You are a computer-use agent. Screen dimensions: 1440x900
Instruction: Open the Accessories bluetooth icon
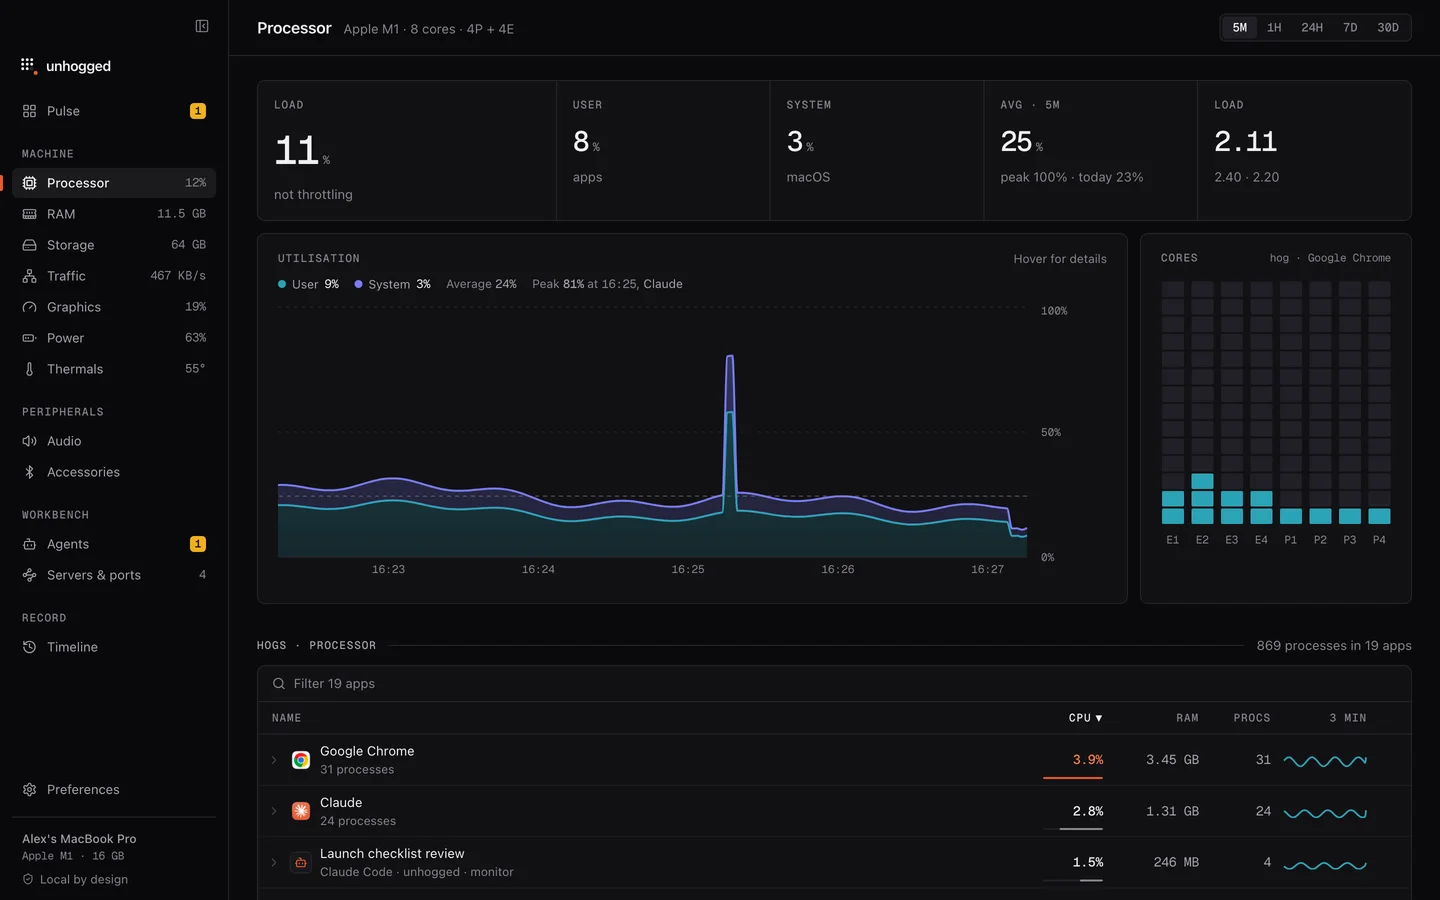click(x=29, y=472)
